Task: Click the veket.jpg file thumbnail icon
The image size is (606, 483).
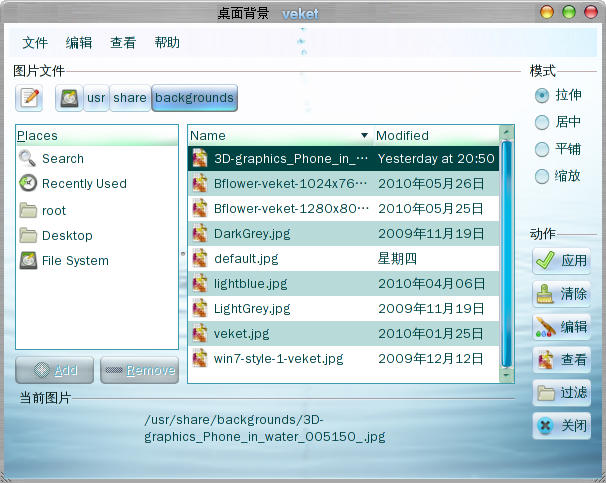Action: (200, 333)
